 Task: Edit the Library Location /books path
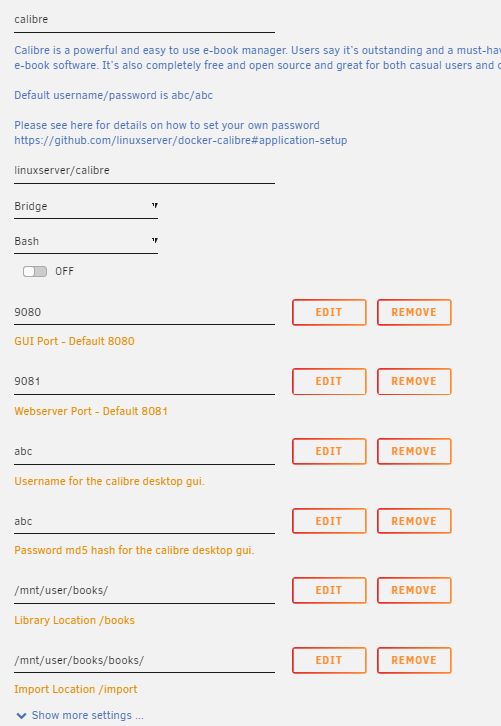[329, 590]
